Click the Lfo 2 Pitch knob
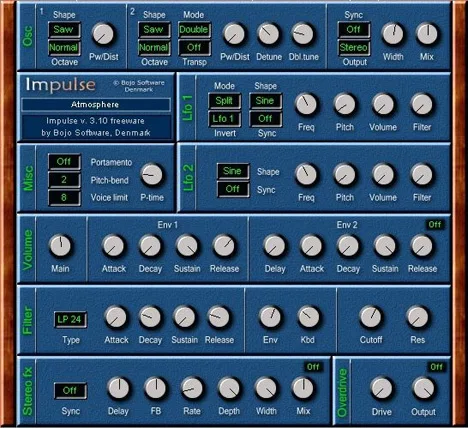Screen dimensions: 468x428 345,175
